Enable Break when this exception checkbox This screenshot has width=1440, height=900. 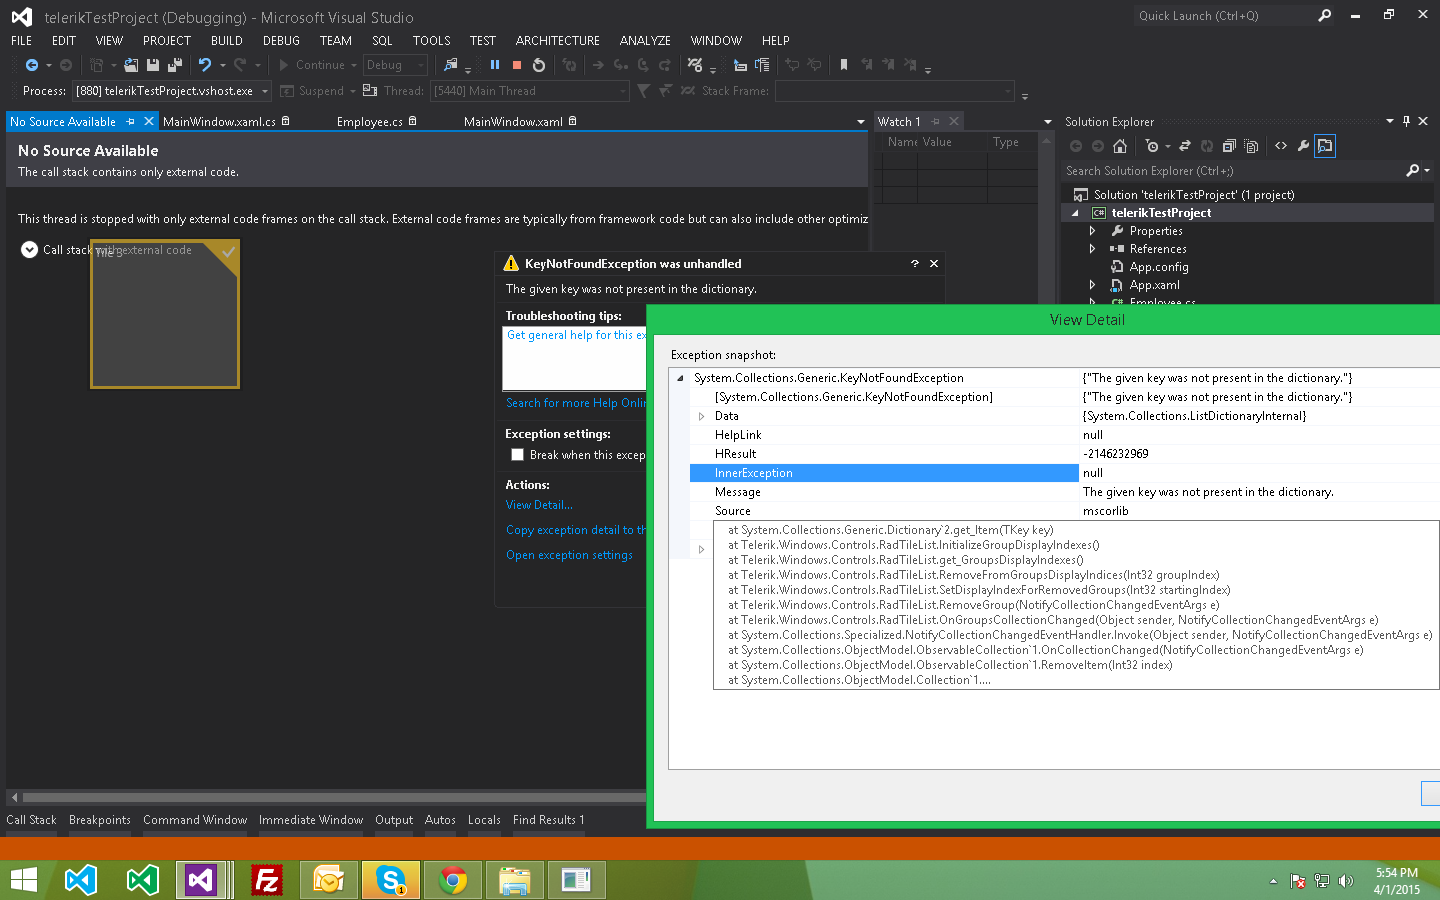517,455
